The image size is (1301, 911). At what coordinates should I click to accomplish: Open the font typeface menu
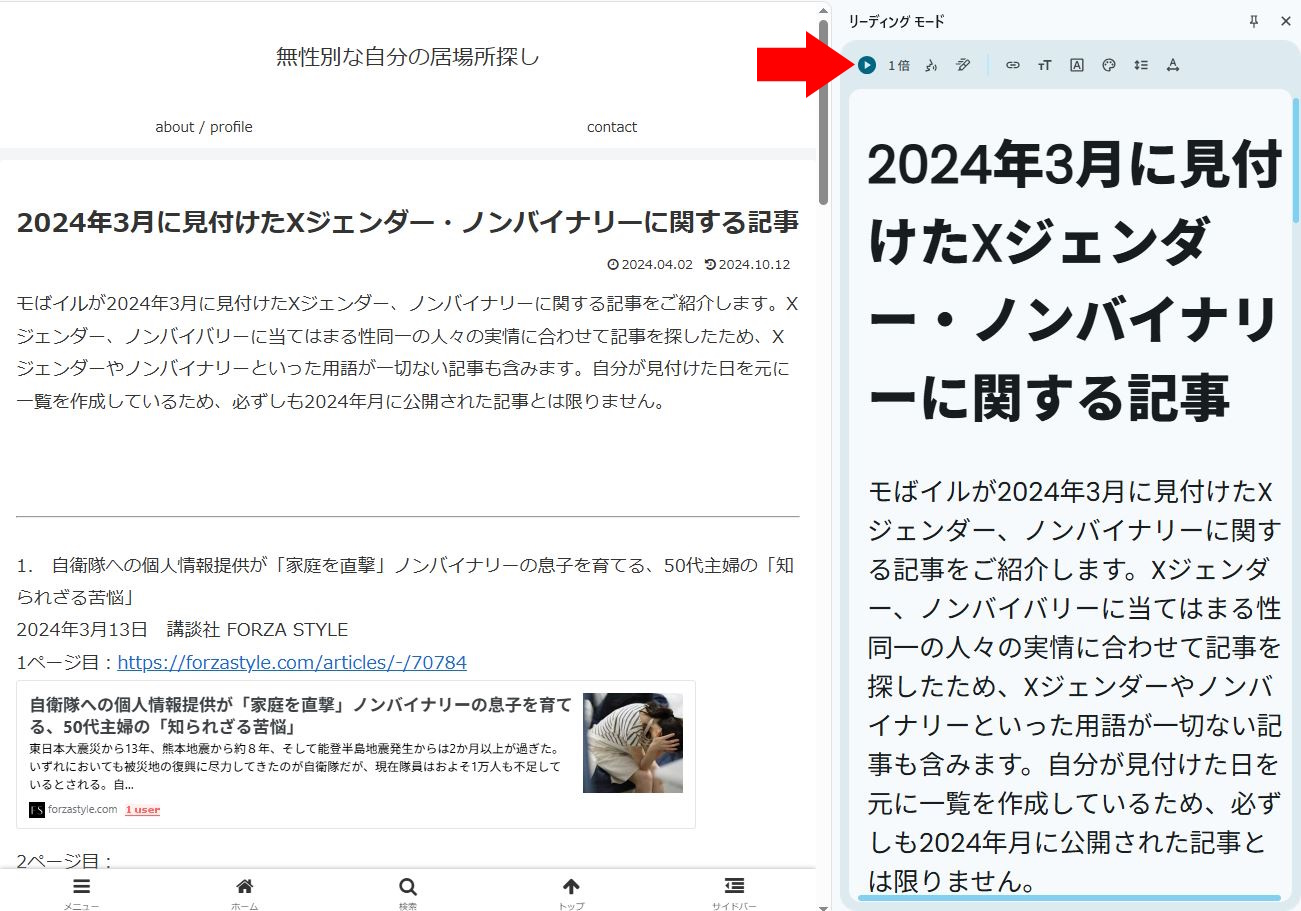pos(1076,65)
